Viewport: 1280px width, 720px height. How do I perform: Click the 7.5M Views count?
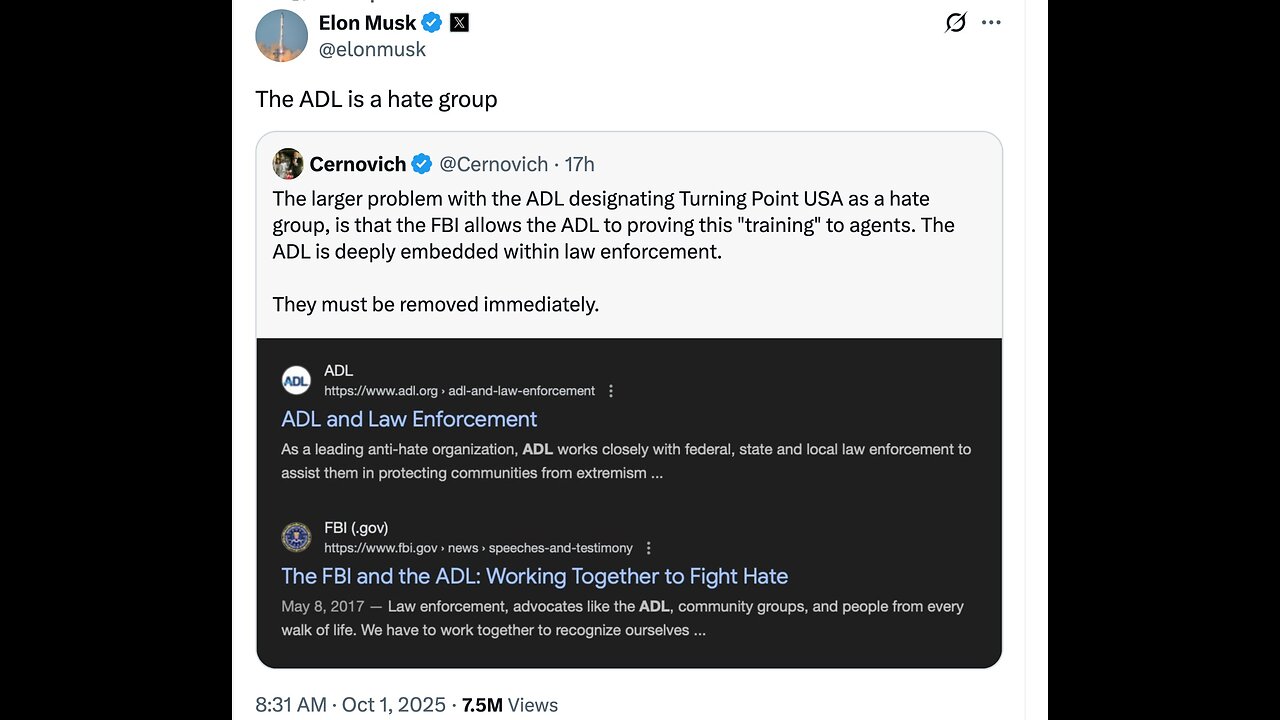point(510,705)
